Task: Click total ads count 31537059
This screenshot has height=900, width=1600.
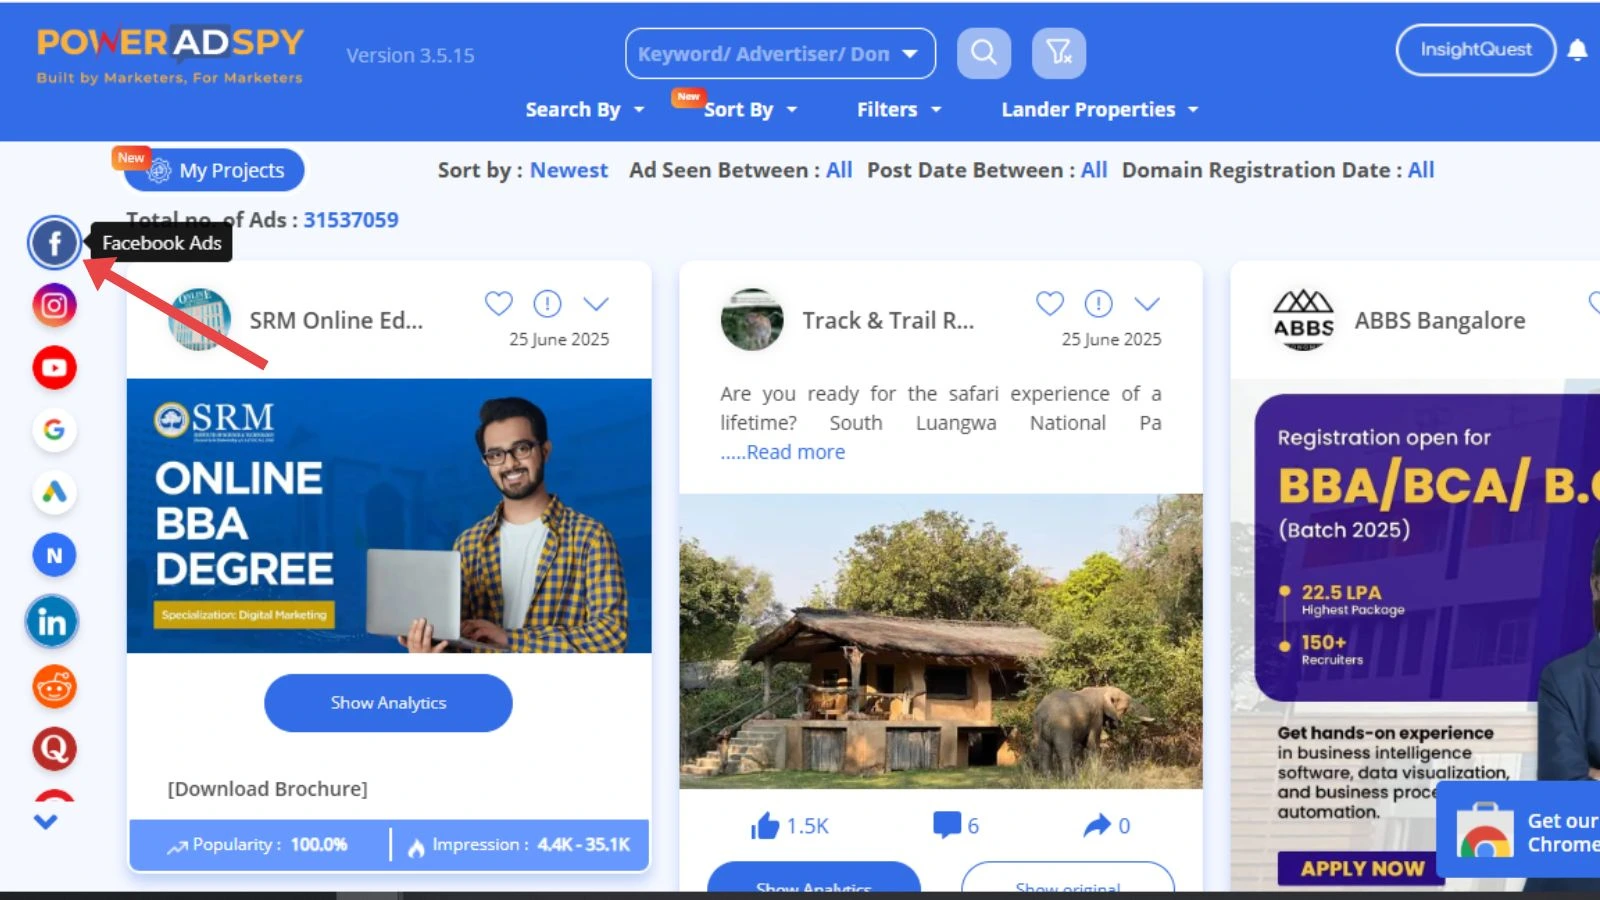Action: coord(351,220)
